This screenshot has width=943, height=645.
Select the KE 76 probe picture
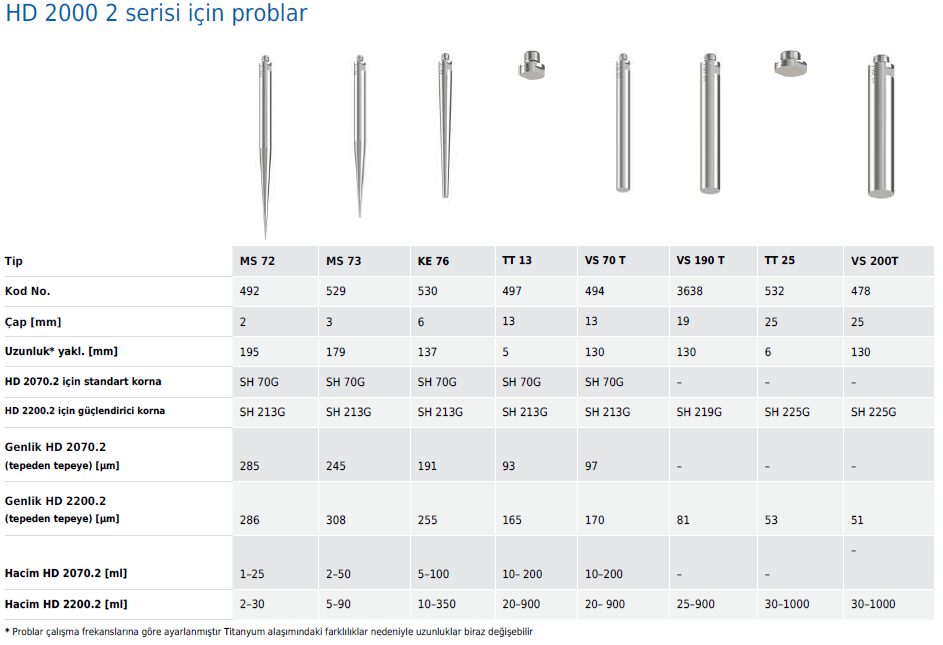445,125
